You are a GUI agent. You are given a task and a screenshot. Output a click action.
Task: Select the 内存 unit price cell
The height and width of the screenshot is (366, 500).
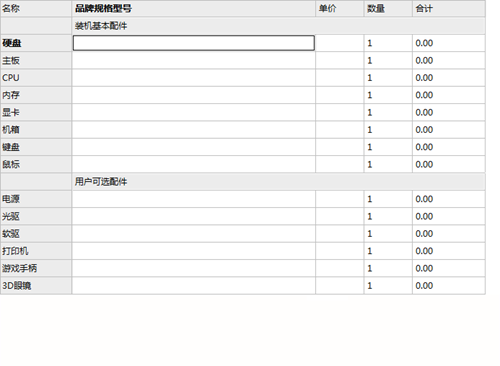coord(340,95)
